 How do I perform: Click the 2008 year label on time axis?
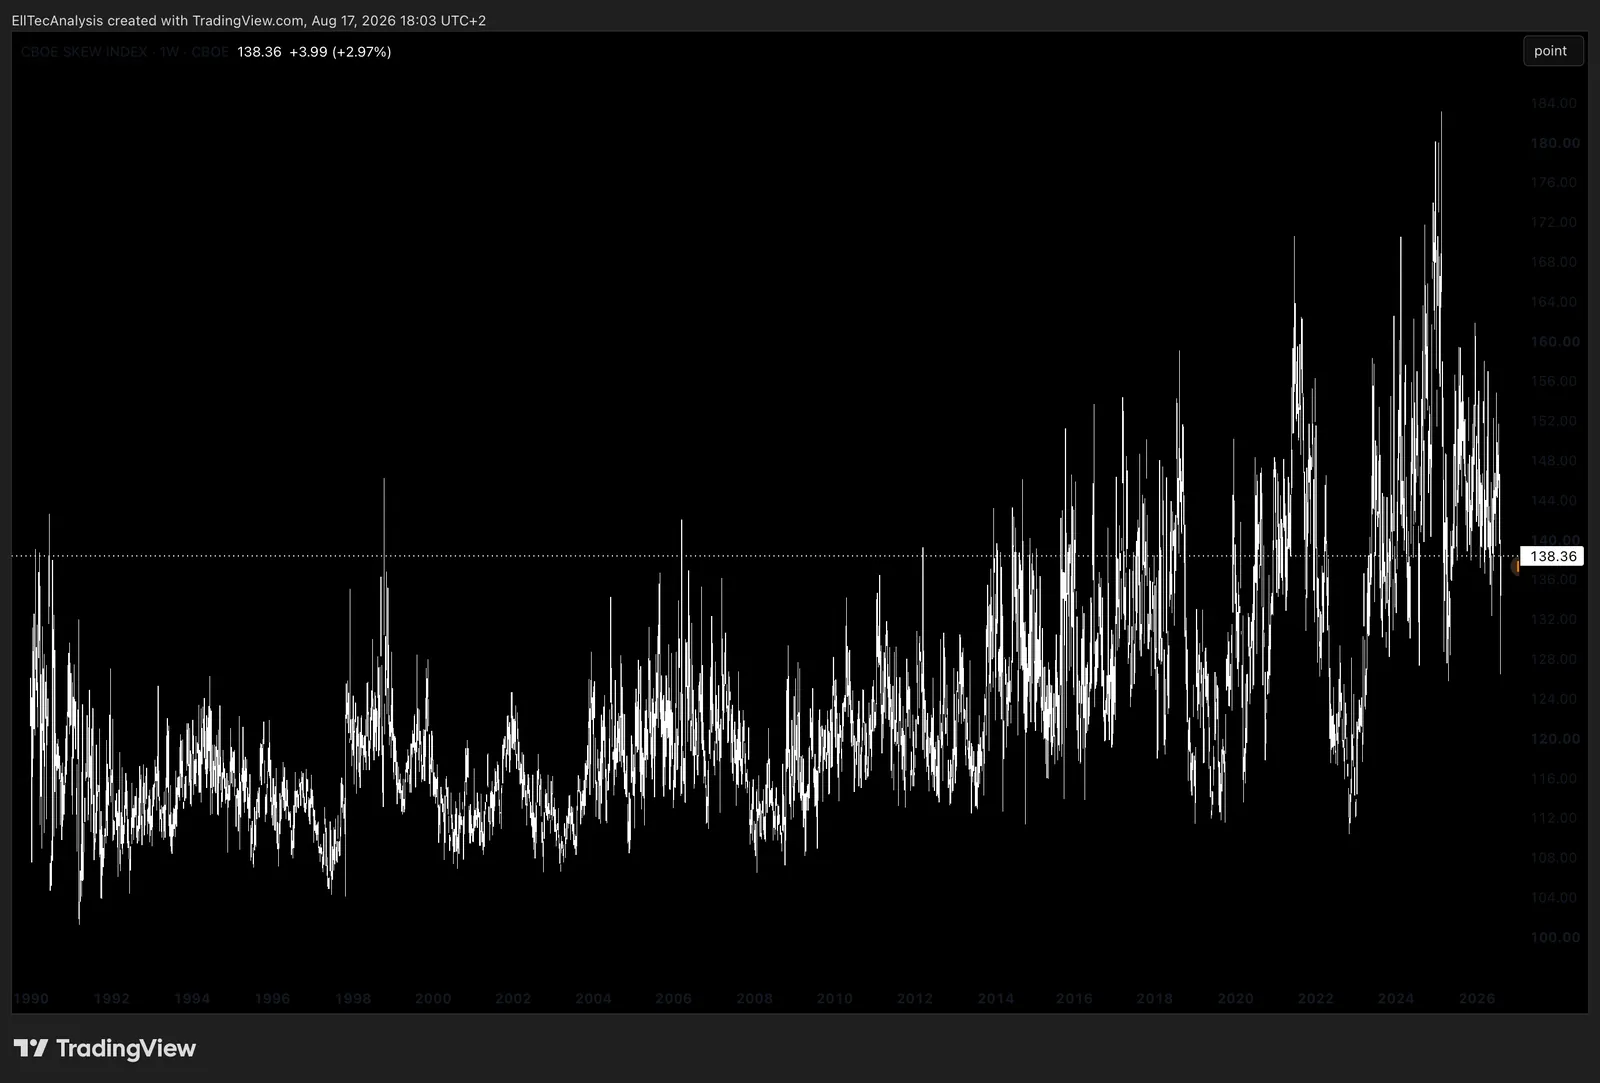coord(754,998)
